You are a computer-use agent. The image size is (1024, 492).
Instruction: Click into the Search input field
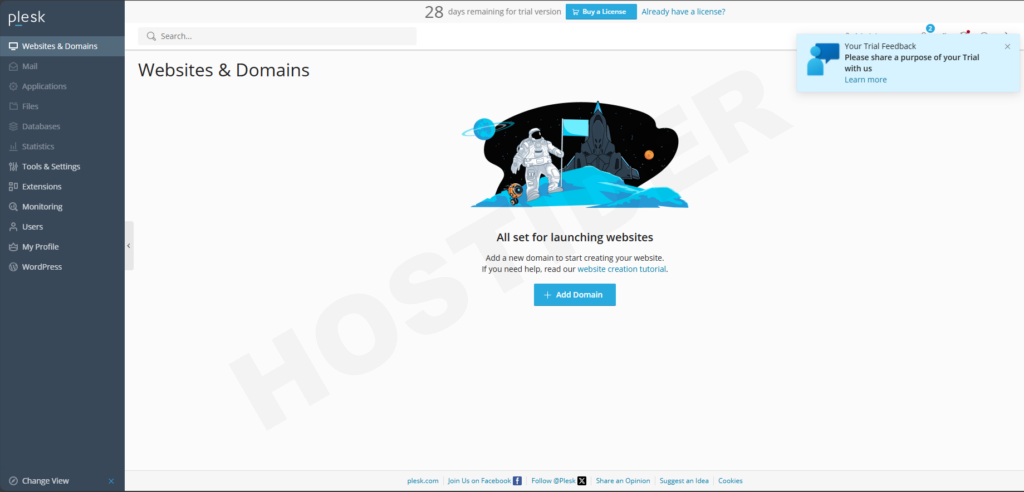coord(285,36)
